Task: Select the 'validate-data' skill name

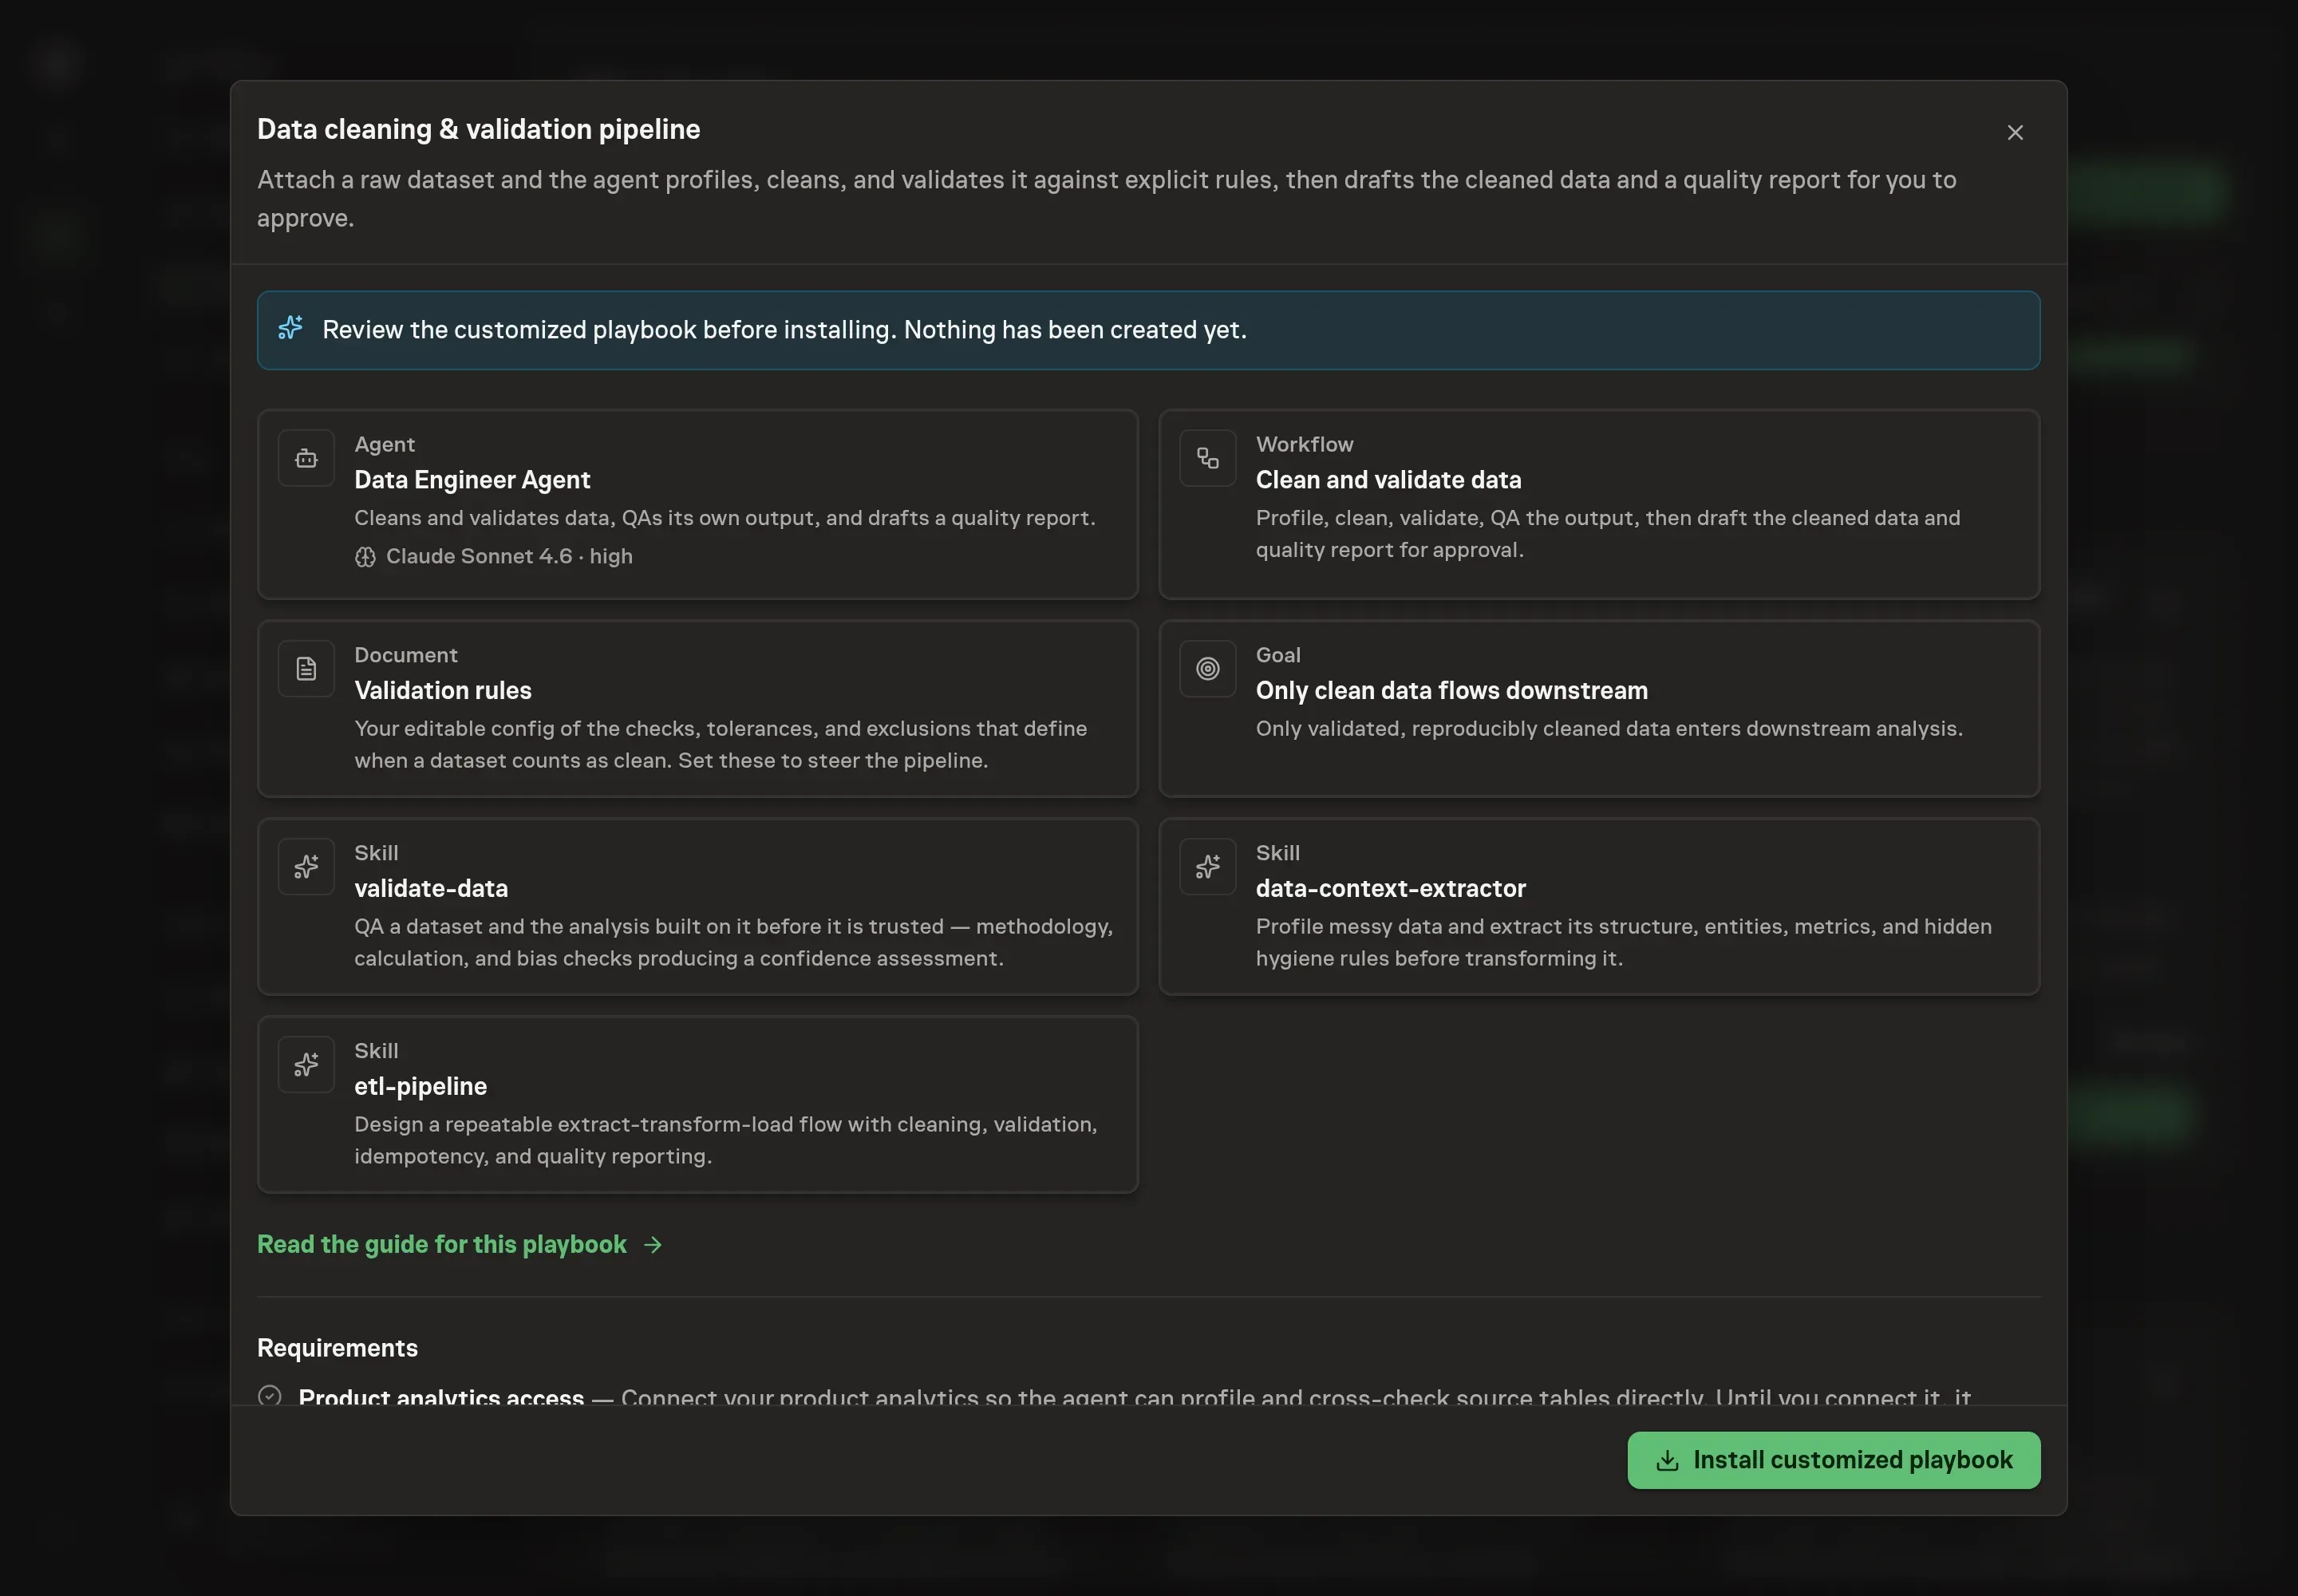Action: [x=431, y=889]
